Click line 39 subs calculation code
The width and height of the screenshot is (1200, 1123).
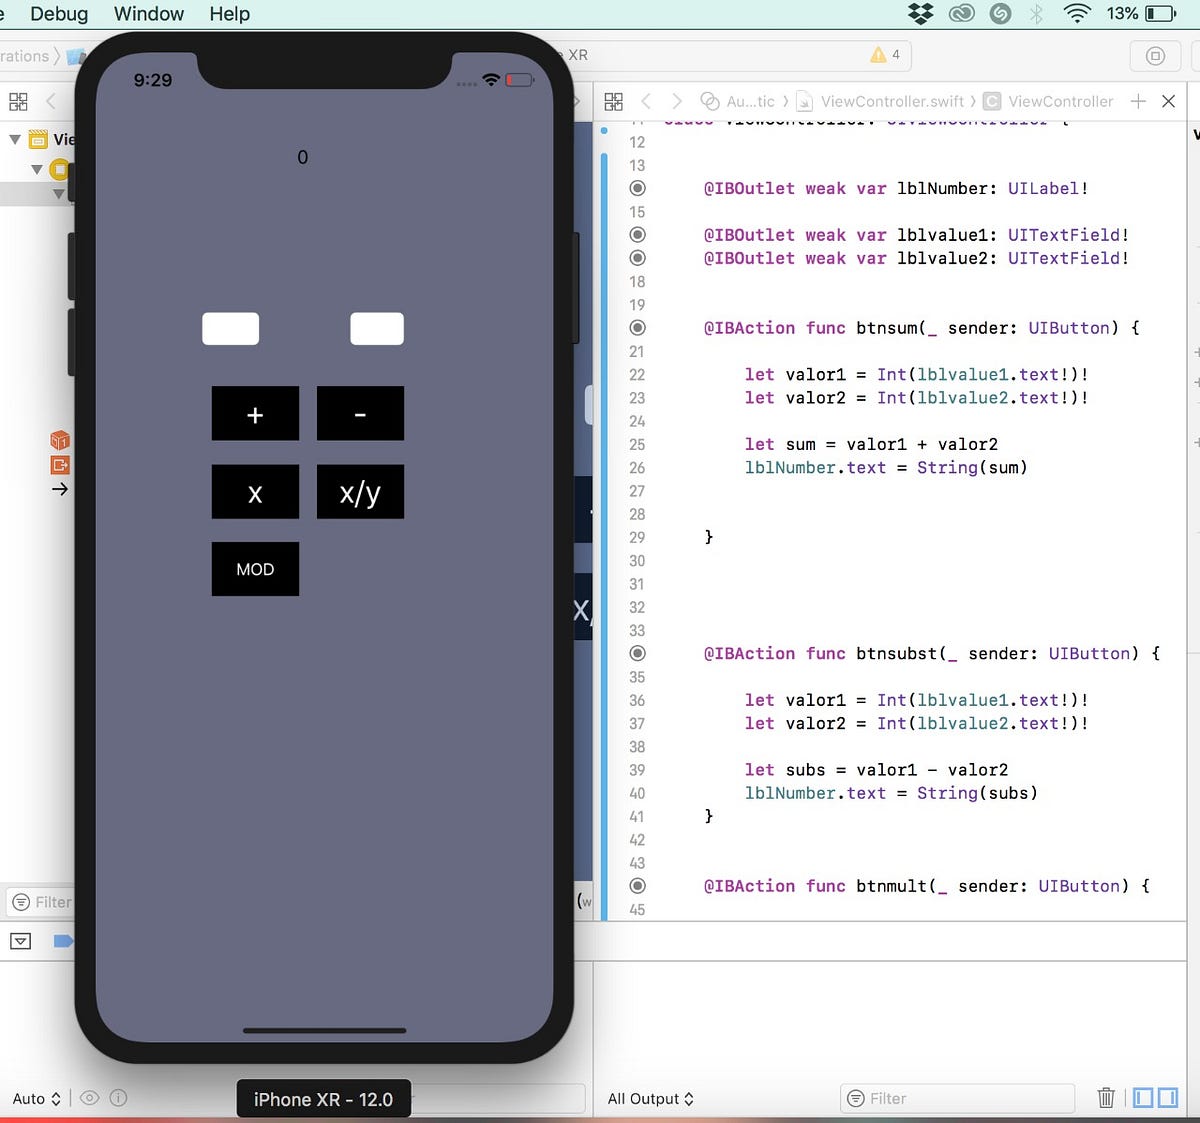click(876, 770)
